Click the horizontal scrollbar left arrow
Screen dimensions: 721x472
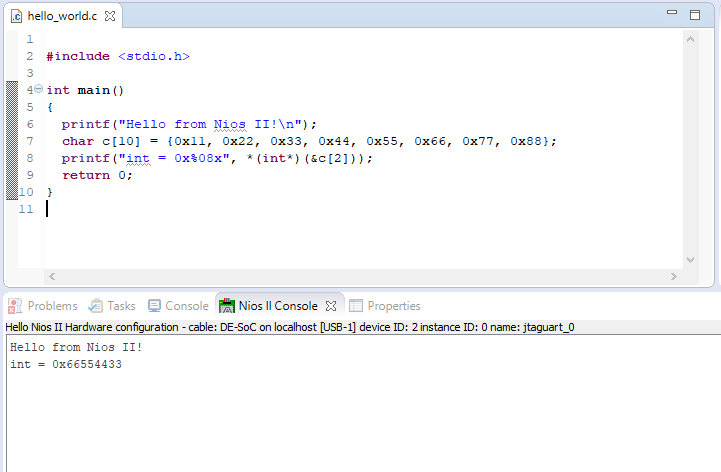(x=52, y=276)
